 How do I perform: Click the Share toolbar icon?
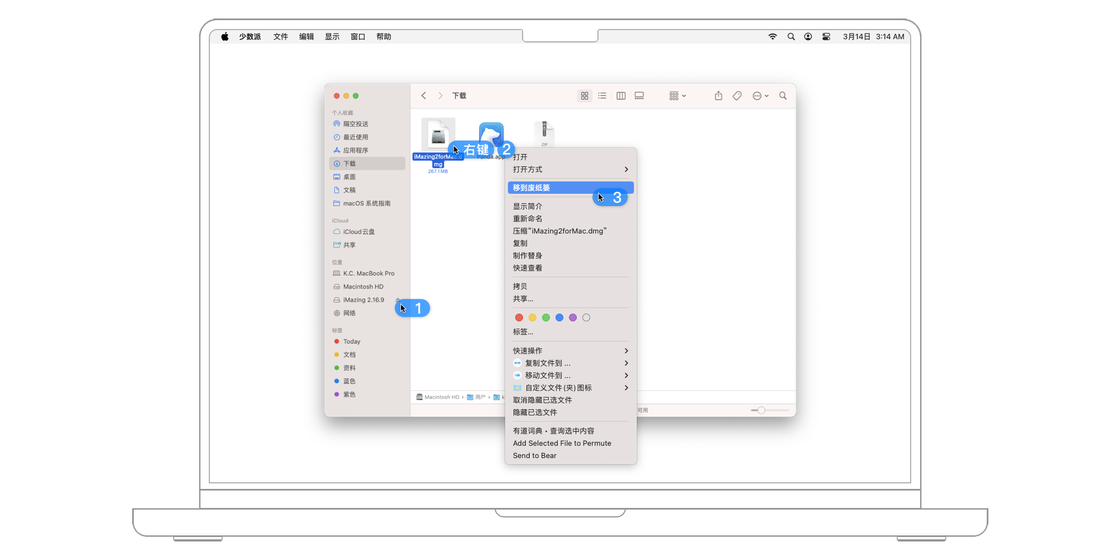pos(719,96)
